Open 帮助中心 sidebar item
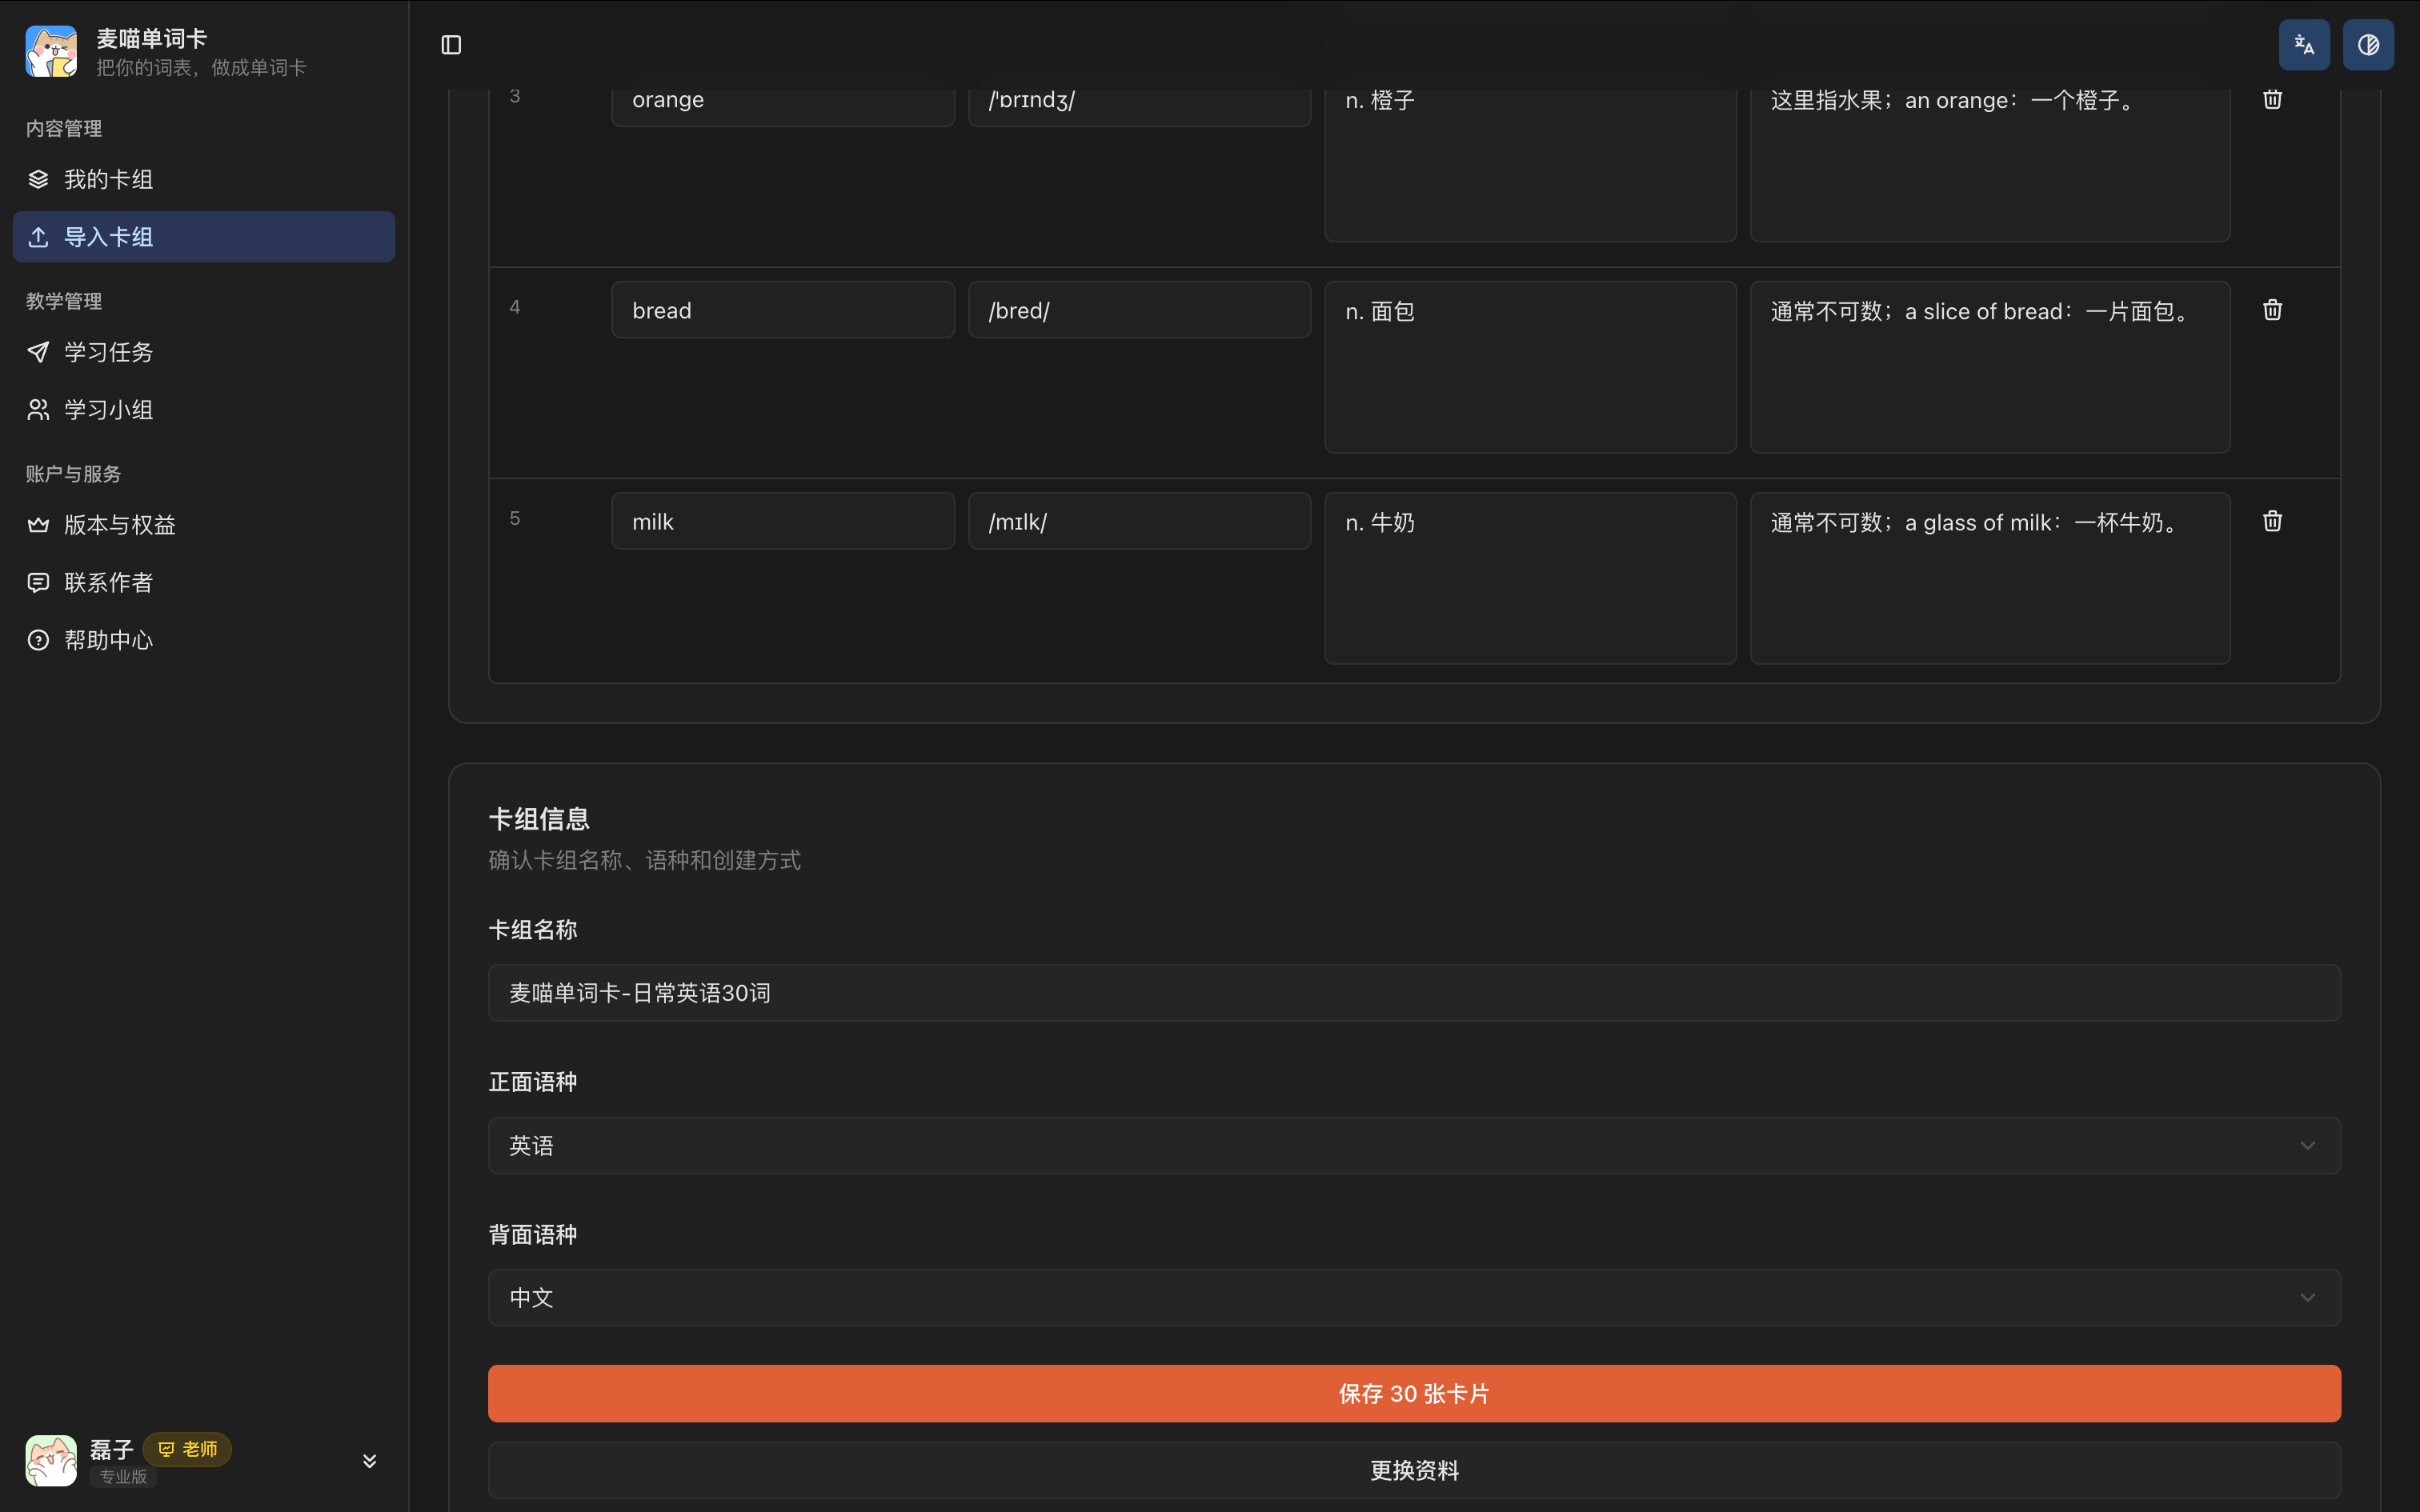 pyautogui.click(x=204, y=640)
